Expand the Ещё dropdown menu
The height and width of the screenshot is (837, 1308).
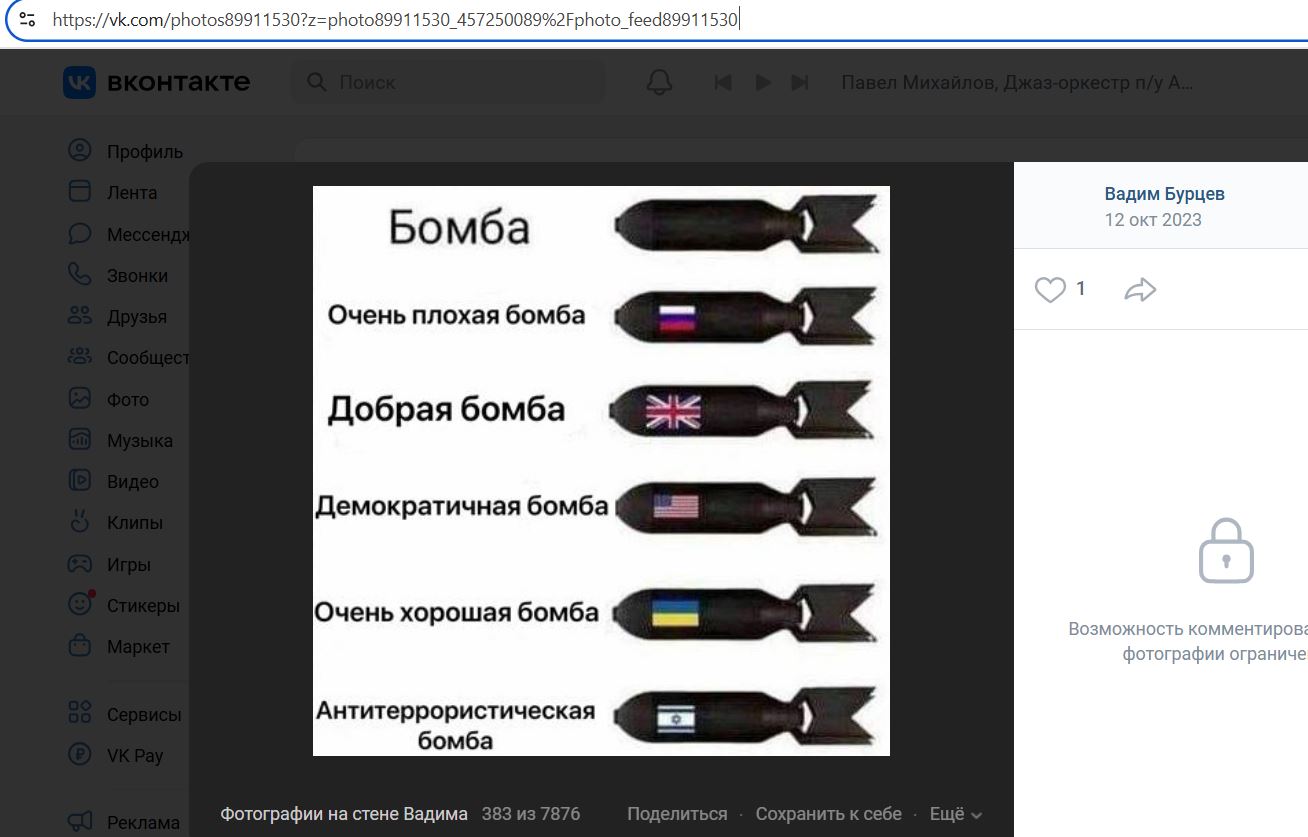point(956,814)
